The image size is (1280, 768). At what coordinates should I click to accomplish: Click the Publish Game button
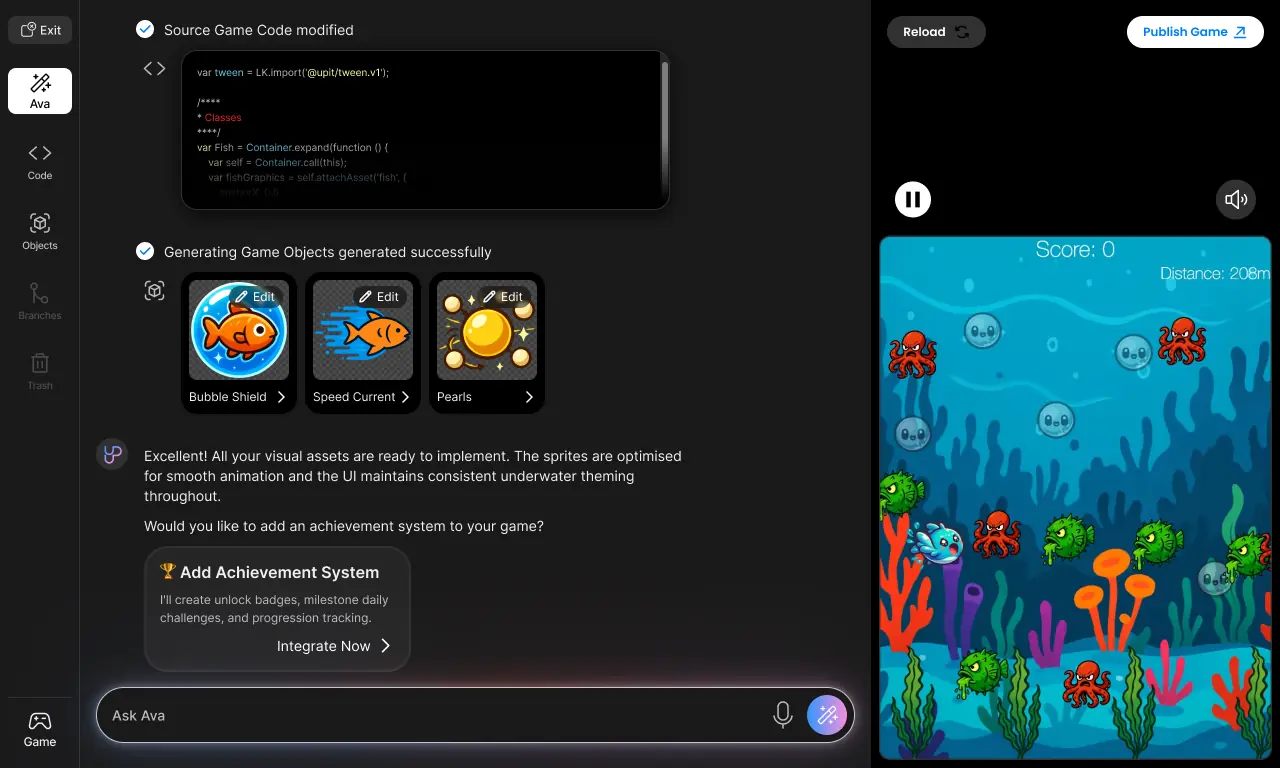[x=1195, y=32]
